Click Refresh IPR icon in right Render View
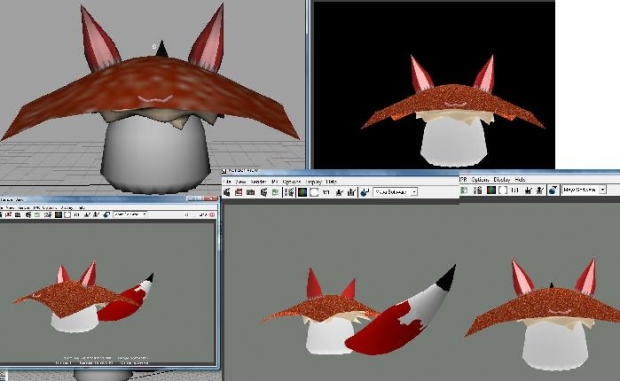 coord(465,190)
